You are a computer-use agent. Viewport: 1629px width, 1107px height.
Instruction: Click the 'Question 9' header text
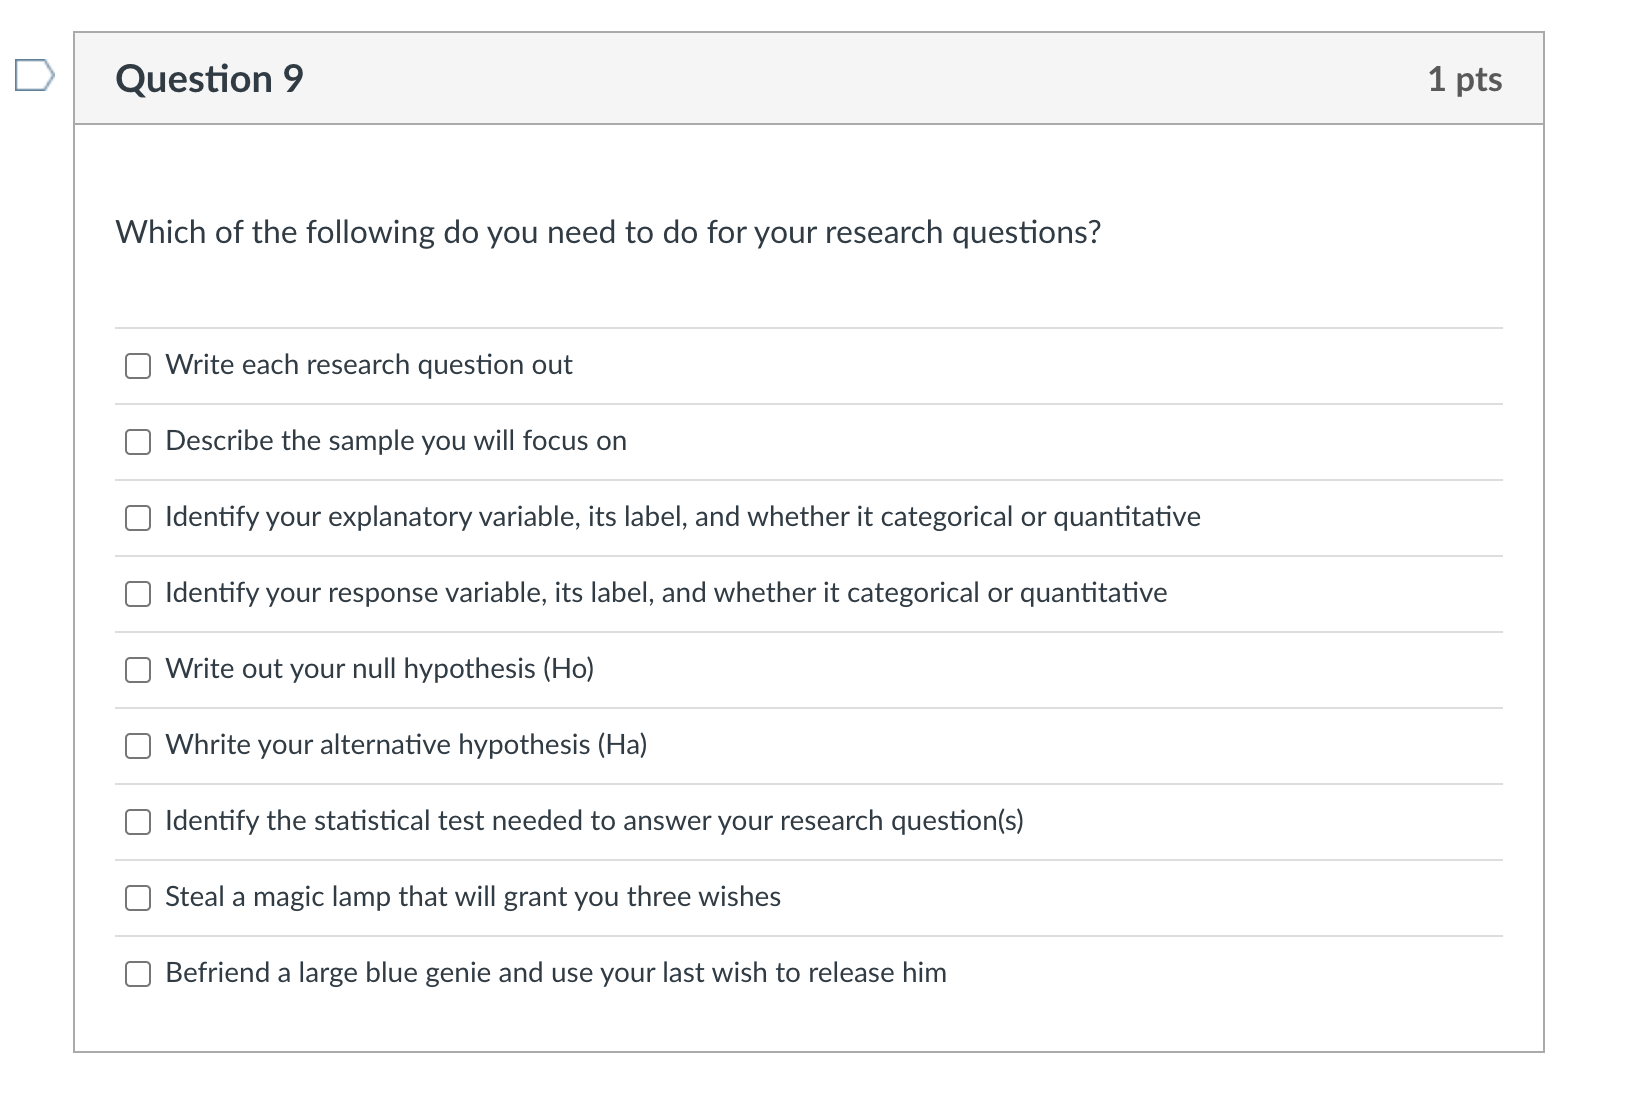tap(208, 78)
